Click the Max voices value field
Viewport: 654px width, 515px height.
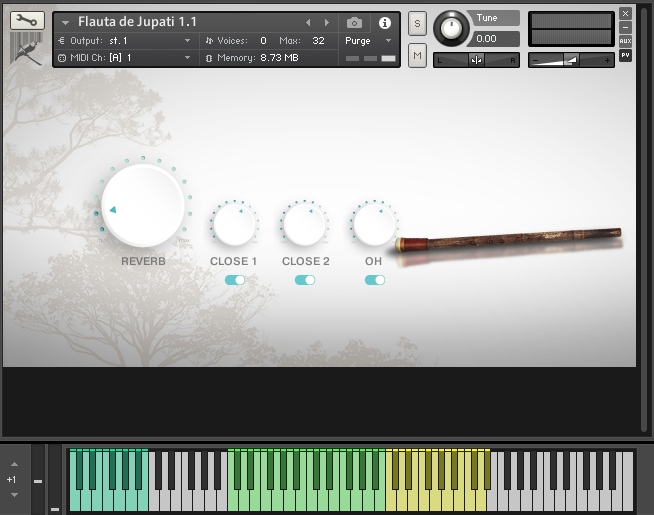tap(318, 41)
